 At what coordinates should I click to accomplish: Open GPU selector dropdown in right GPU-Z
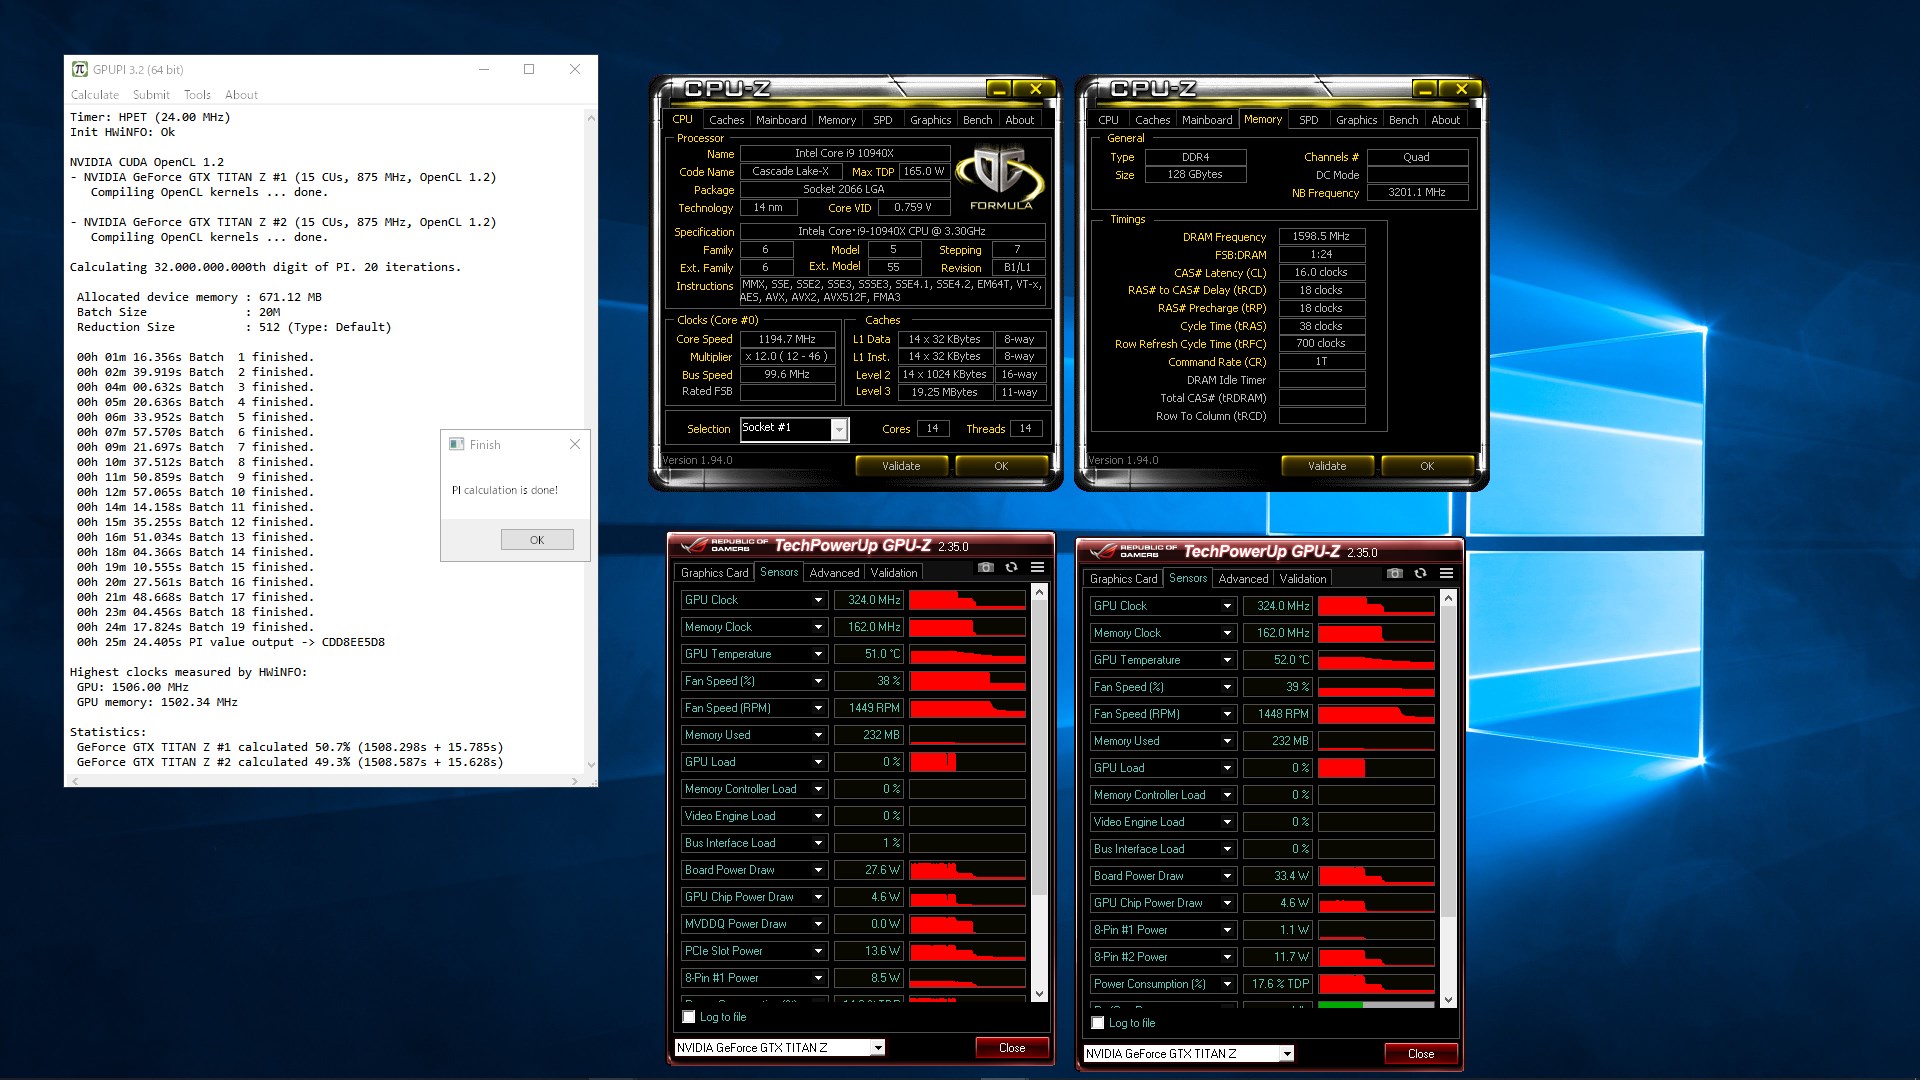[x=1286, y=1054]
